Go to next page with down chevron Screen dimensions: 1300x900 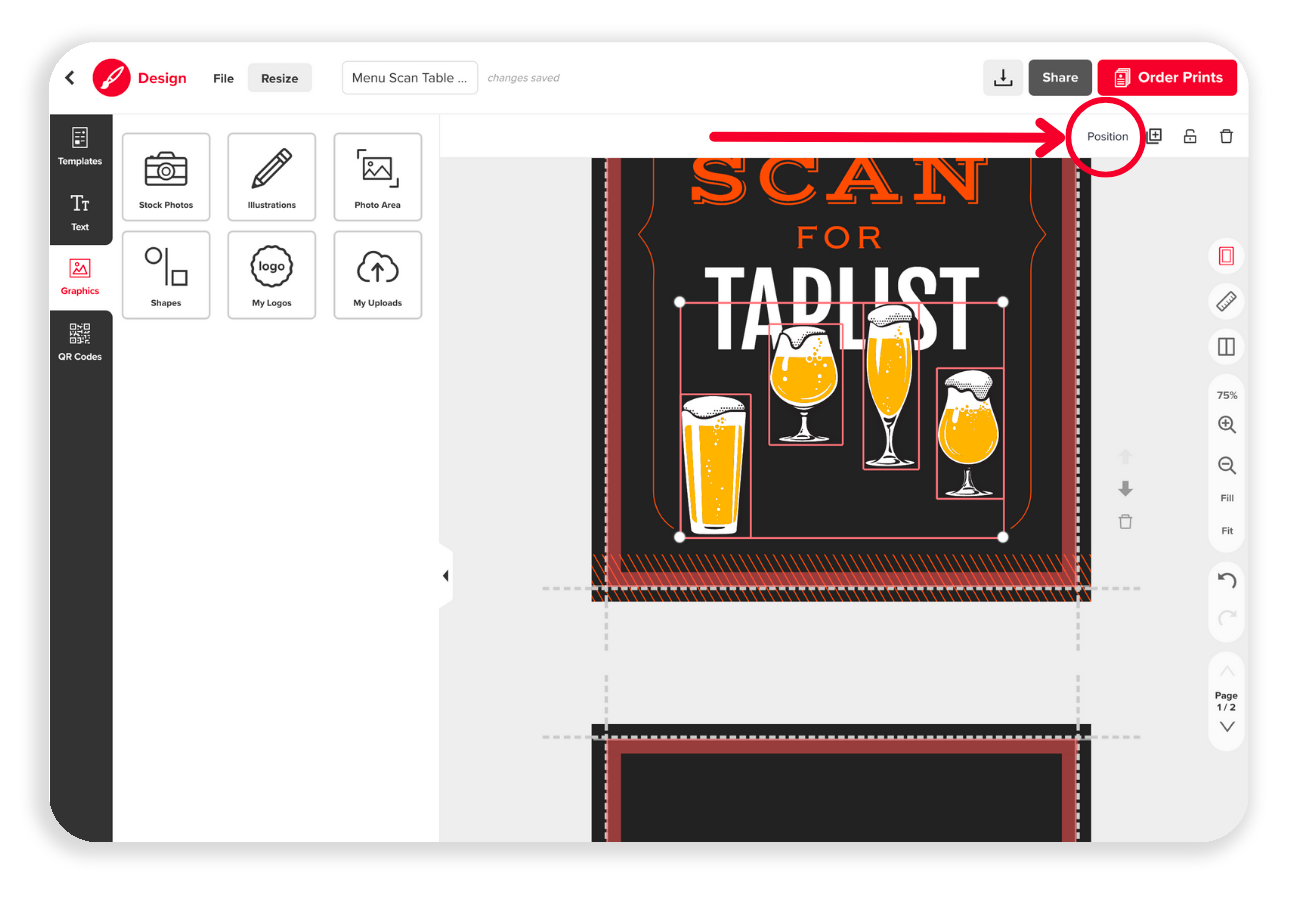1227,727
